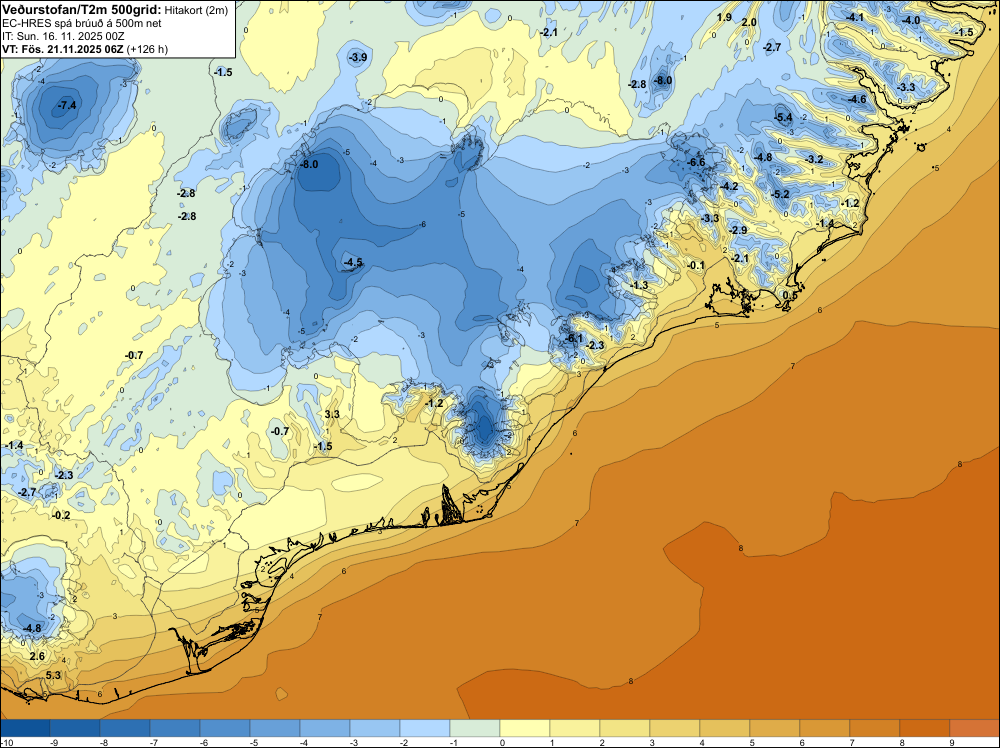
Task: Select the -6.6 temperature label
Action: (x=696, y=162)
